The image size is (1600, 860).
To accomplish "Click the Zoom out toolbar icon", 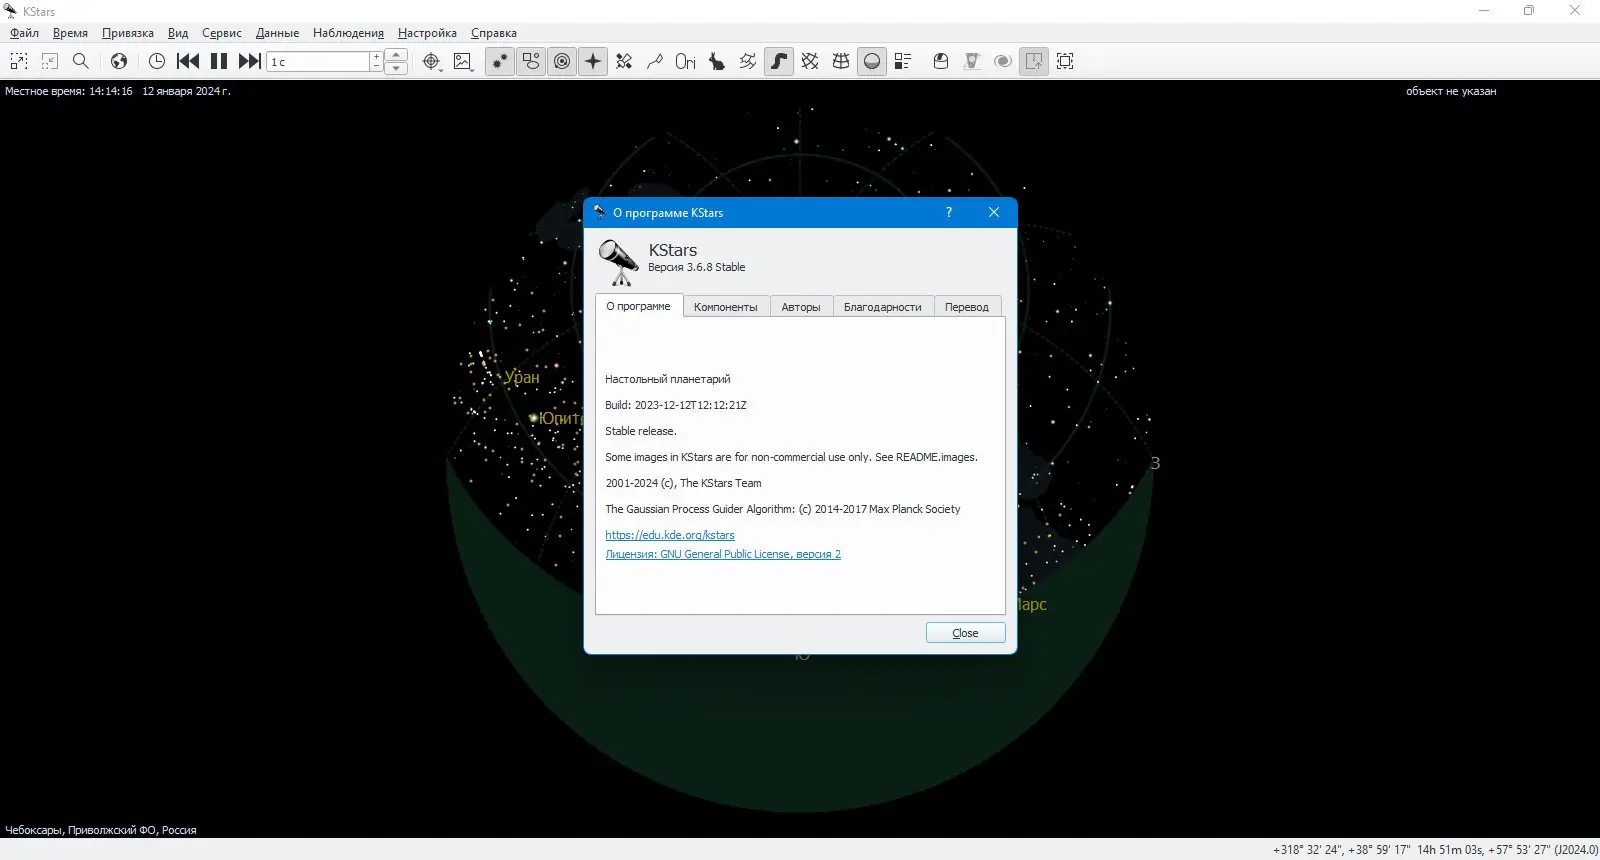I will (x=50, y=61).
